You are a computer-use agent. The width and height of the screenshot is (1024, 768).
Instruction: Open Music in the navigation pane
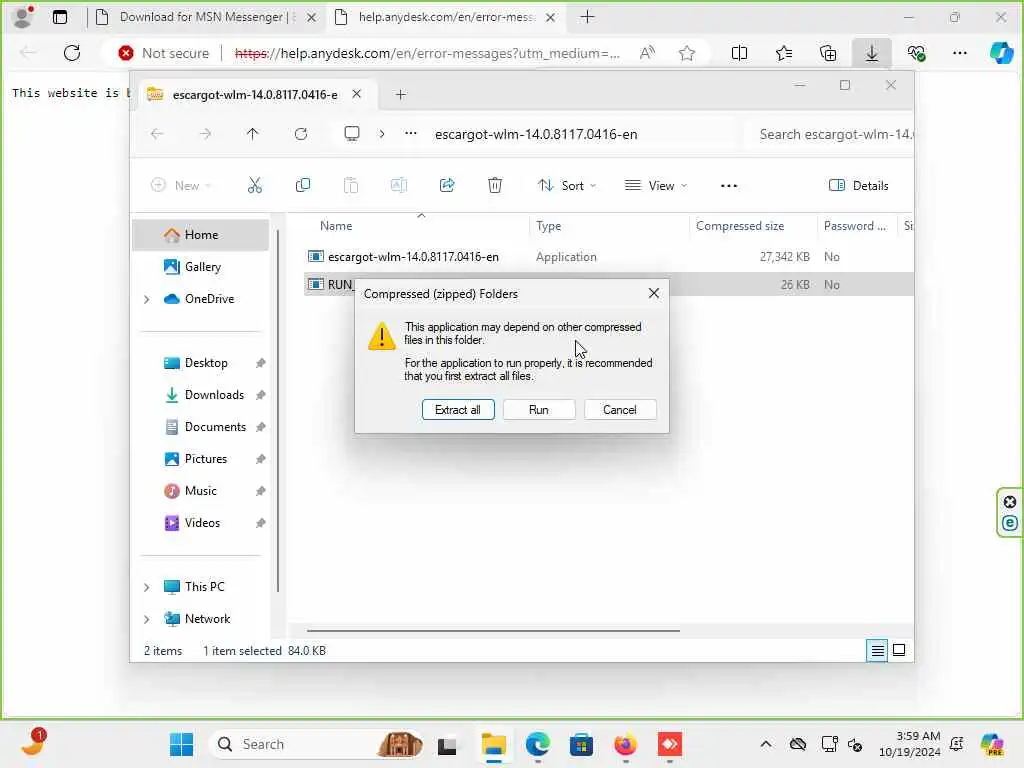point(200,490)
